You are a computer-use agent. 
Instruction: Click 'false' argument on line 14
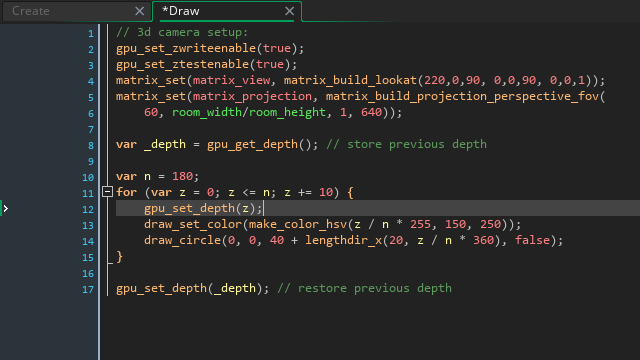(x=532, y=240)
